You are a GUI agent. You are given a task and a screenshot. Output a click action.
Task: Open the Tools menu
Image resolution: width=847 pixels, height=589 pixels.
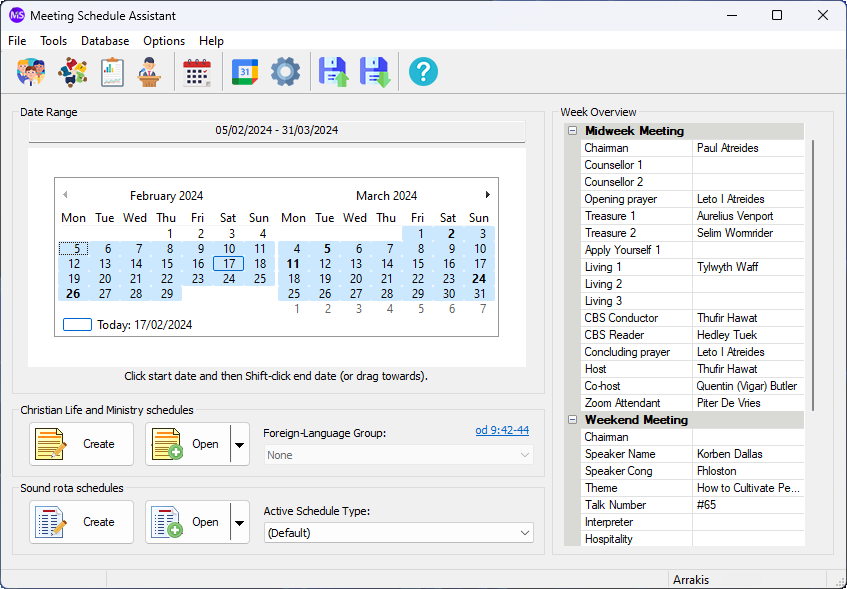(53, 41)
